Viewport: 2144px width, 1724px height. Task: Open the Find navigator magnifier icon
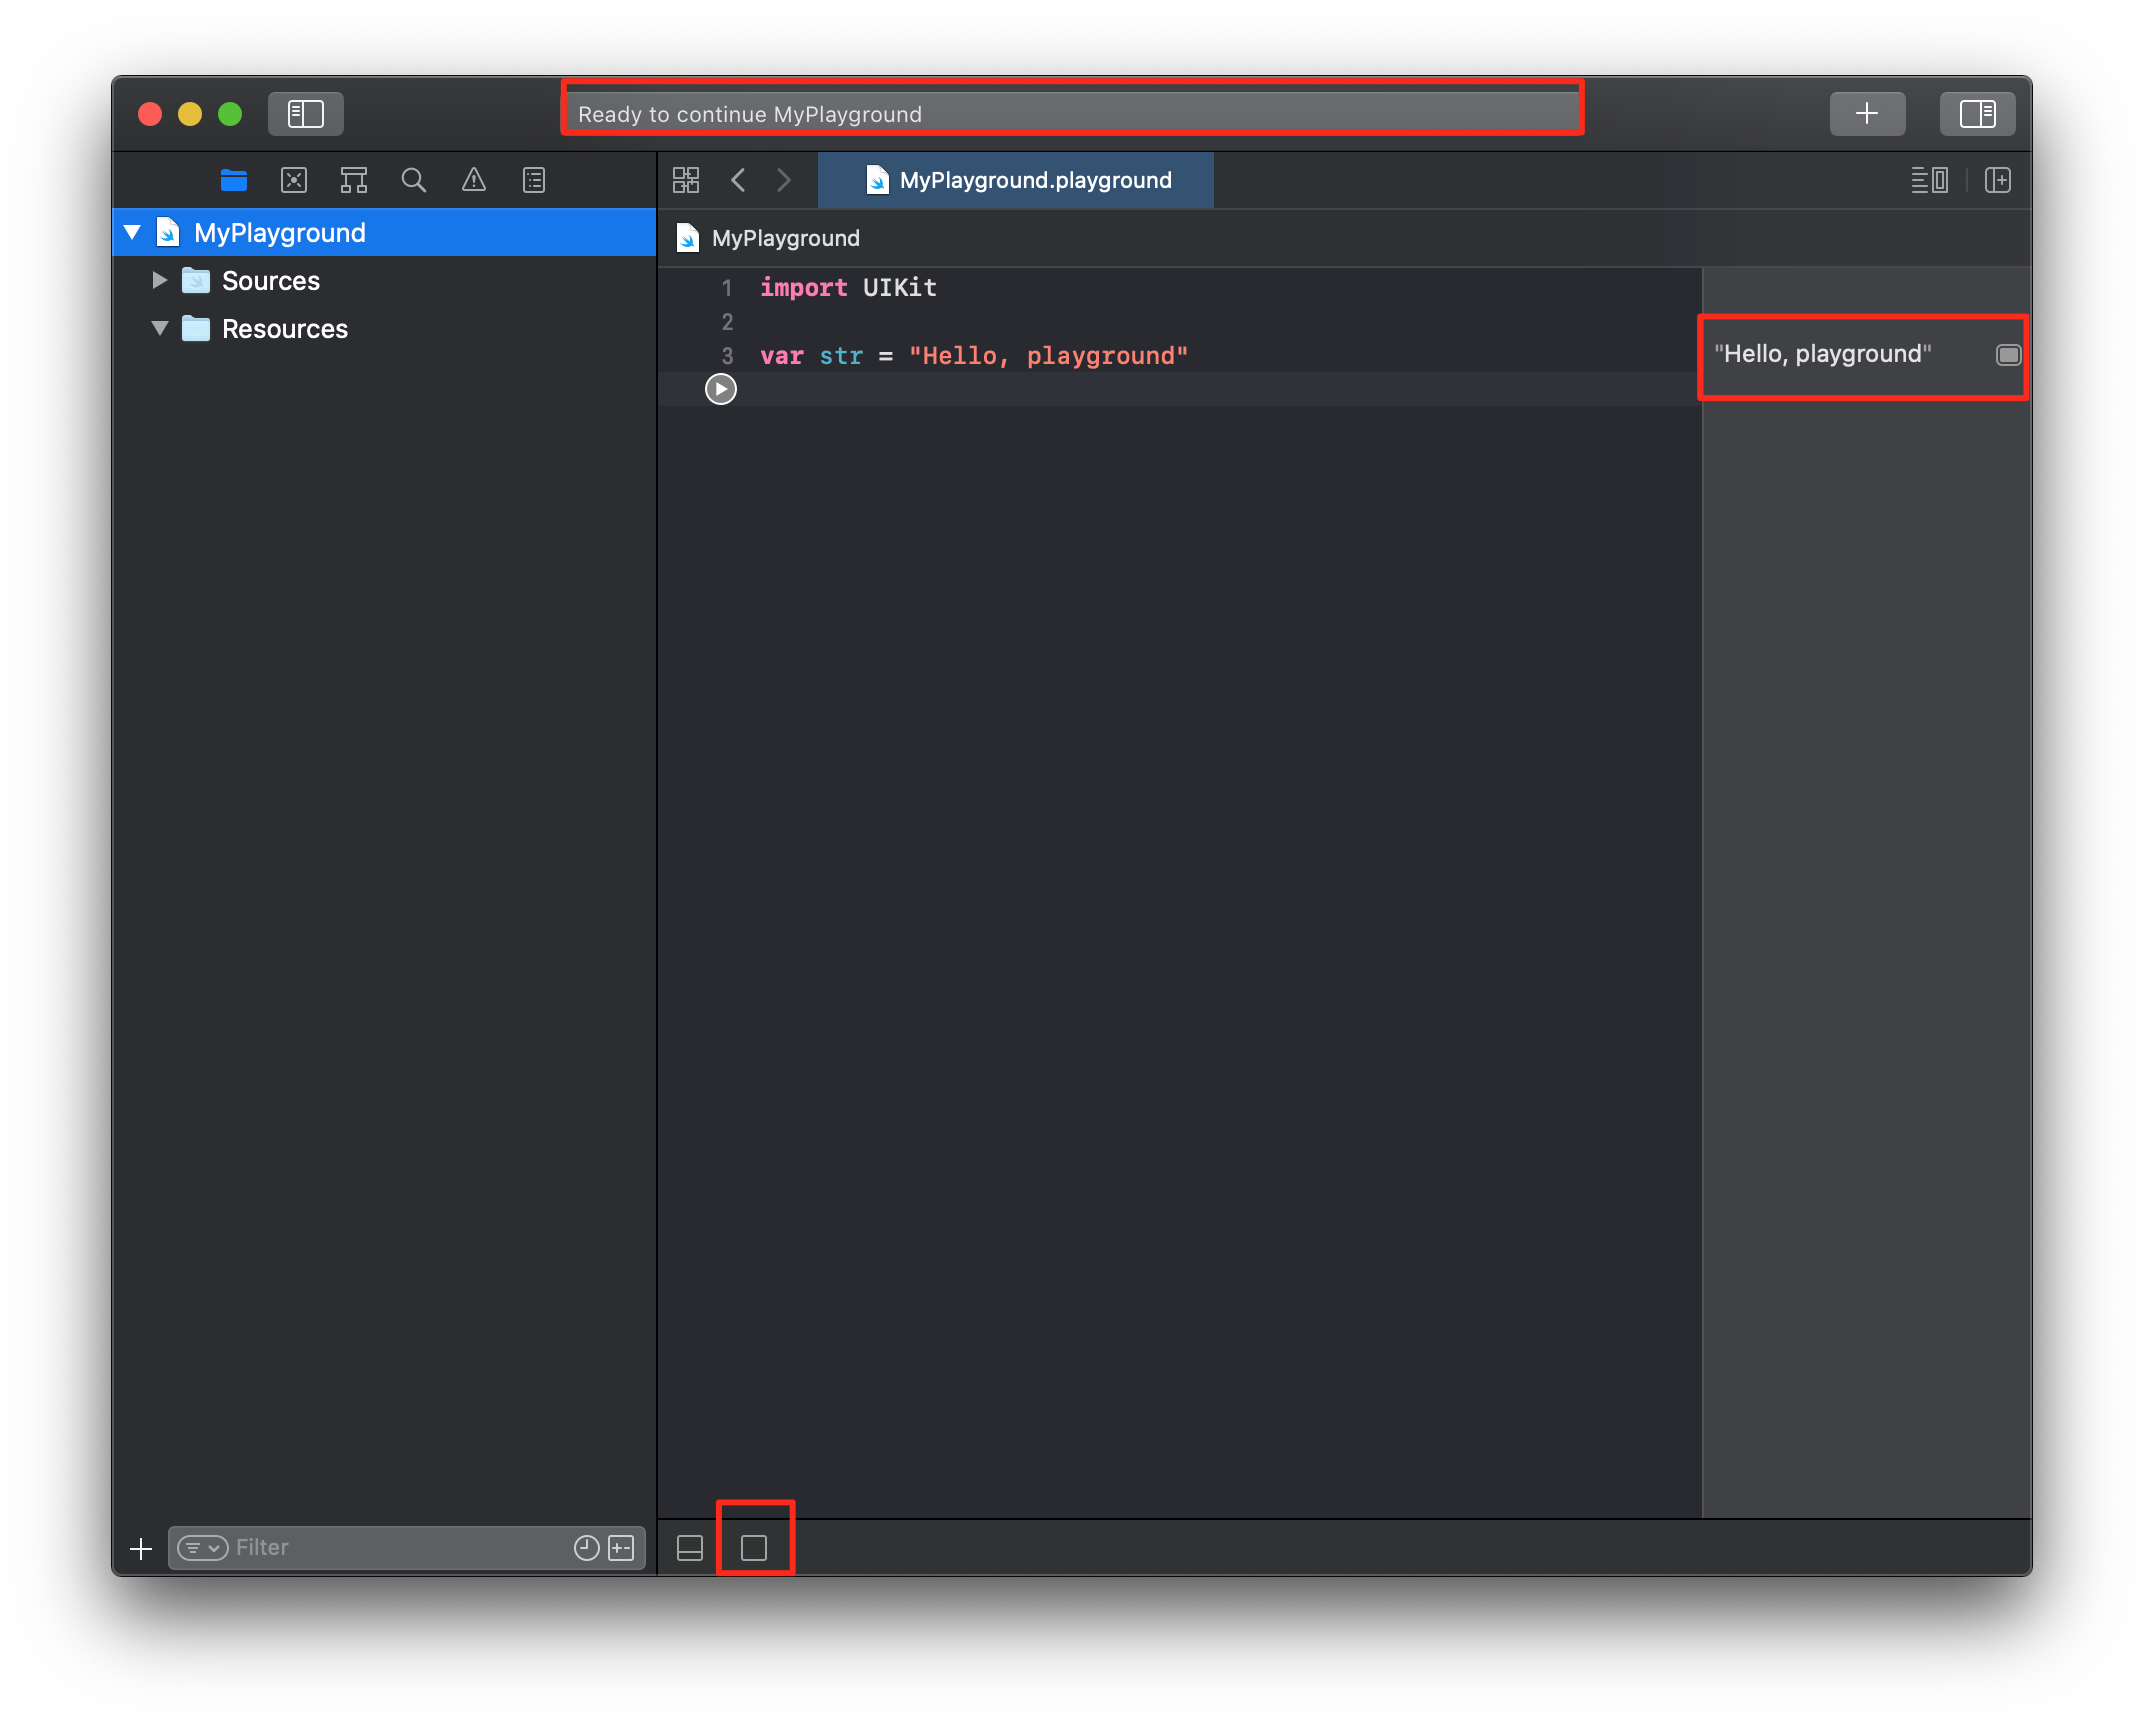coord(413,180)
